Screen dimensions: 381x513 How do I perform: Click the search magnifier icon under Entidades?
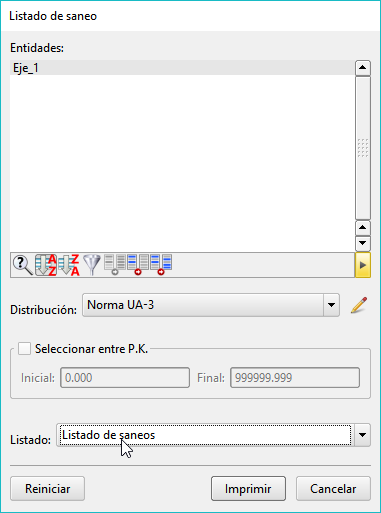(22, 265)
